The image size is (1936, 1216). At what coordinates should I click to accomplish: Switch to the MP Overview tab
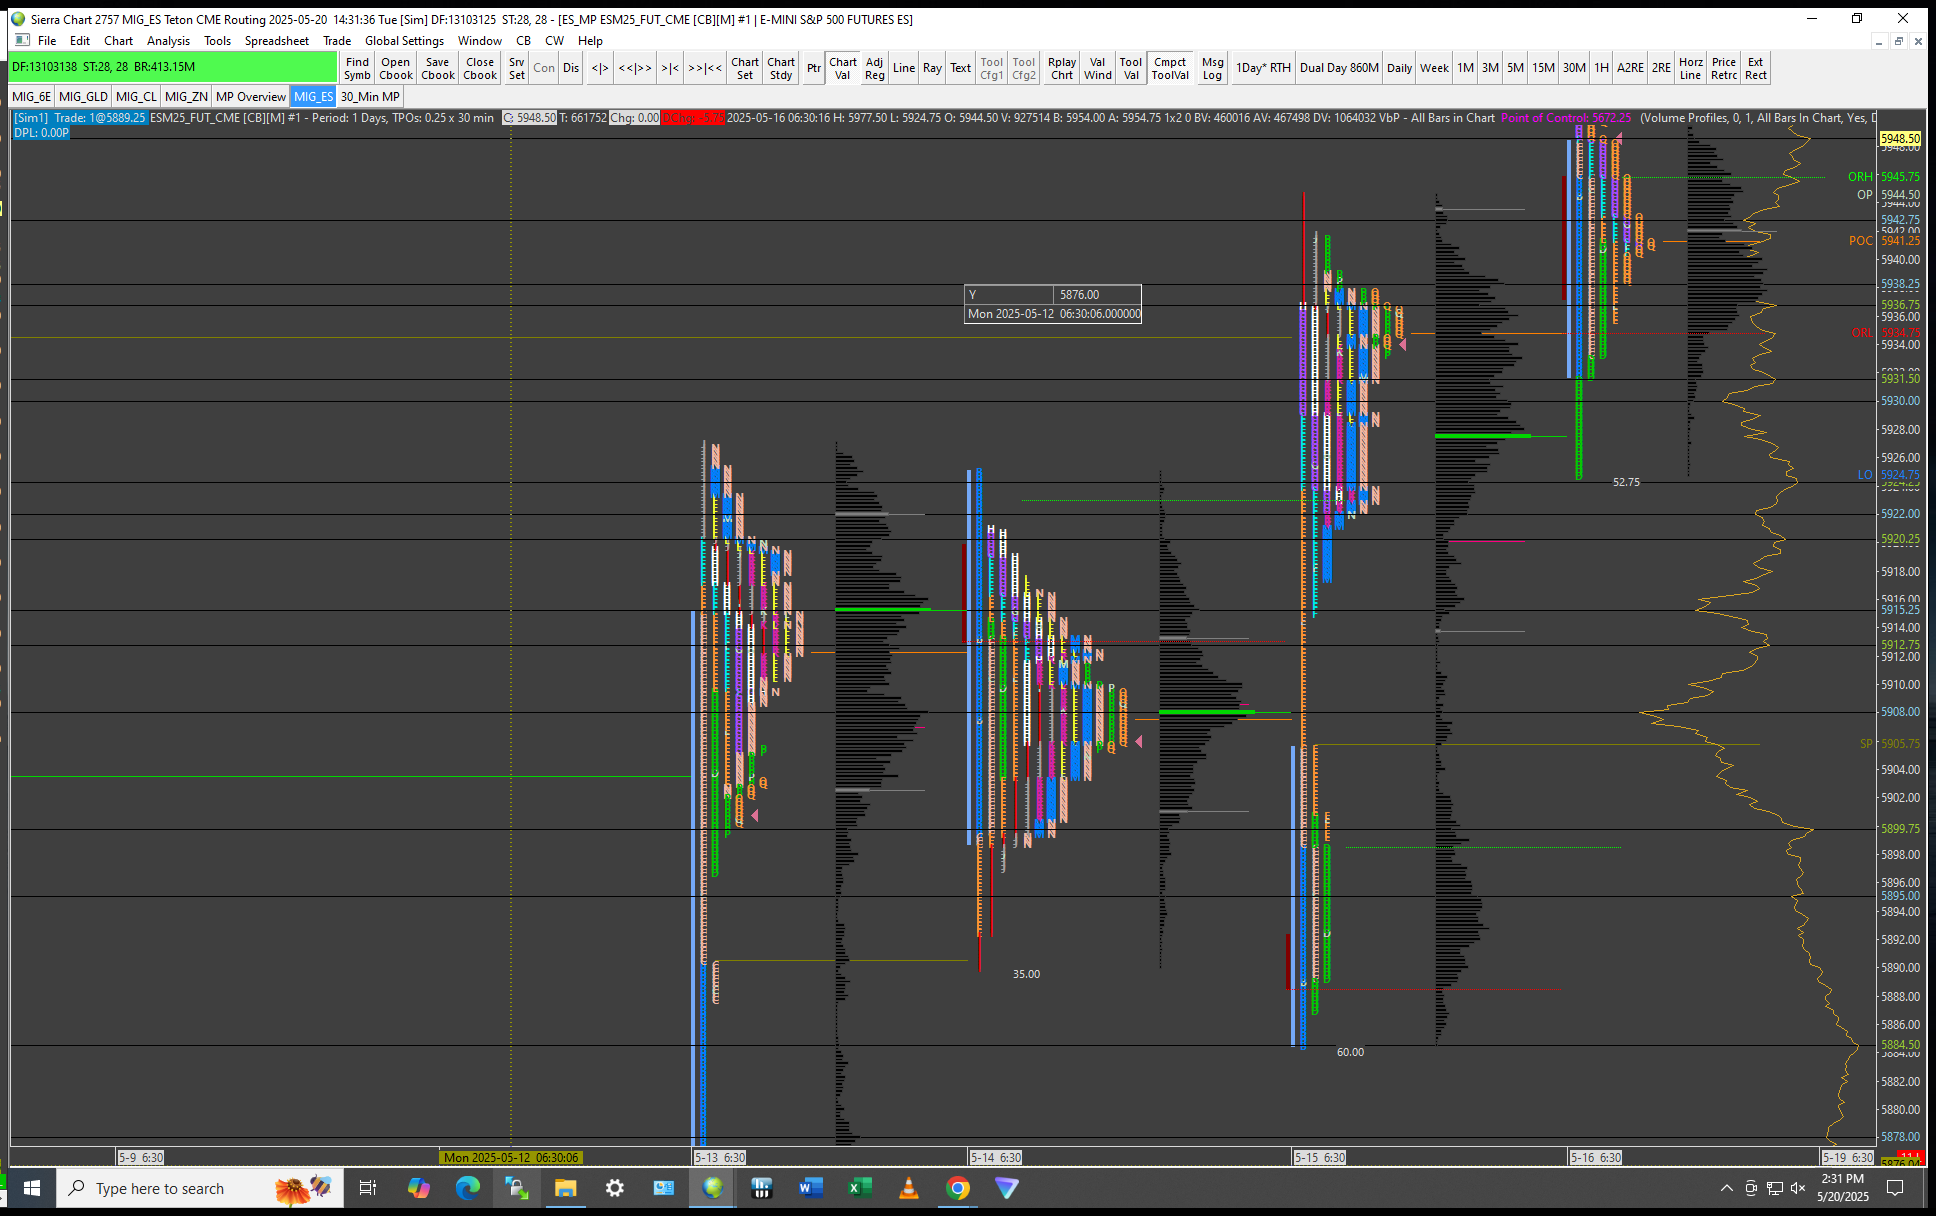pyautogui.click(x=250, y=97)
